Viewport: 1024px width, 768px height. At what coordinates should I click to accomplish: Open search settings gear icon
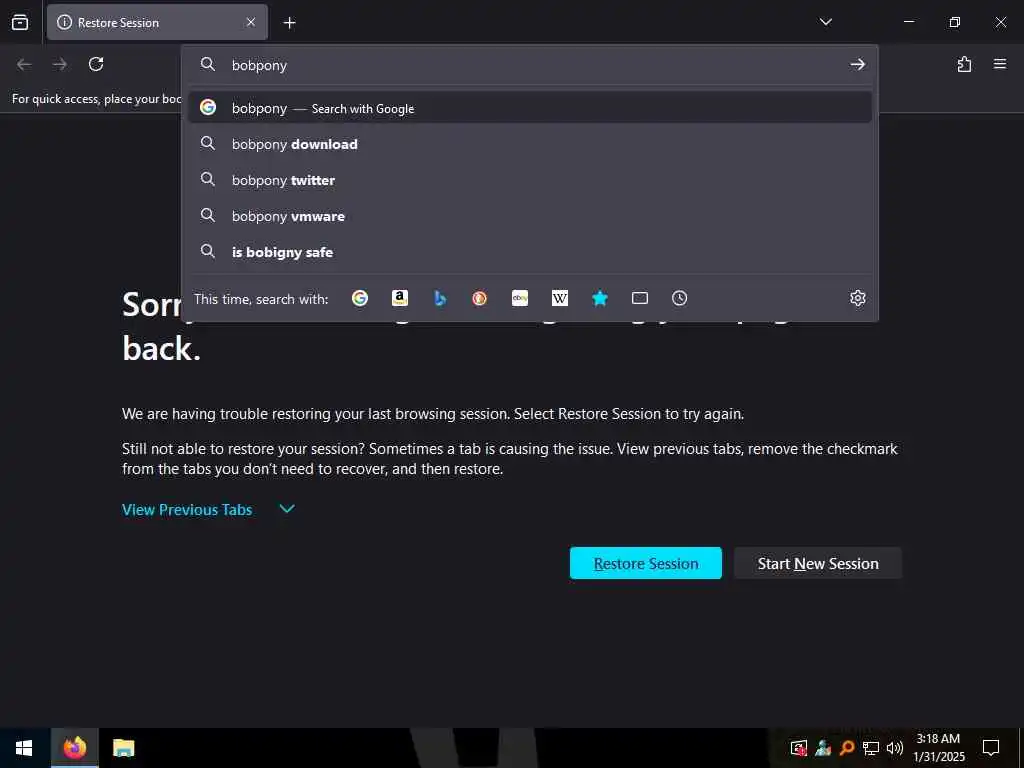click(857, 298)
